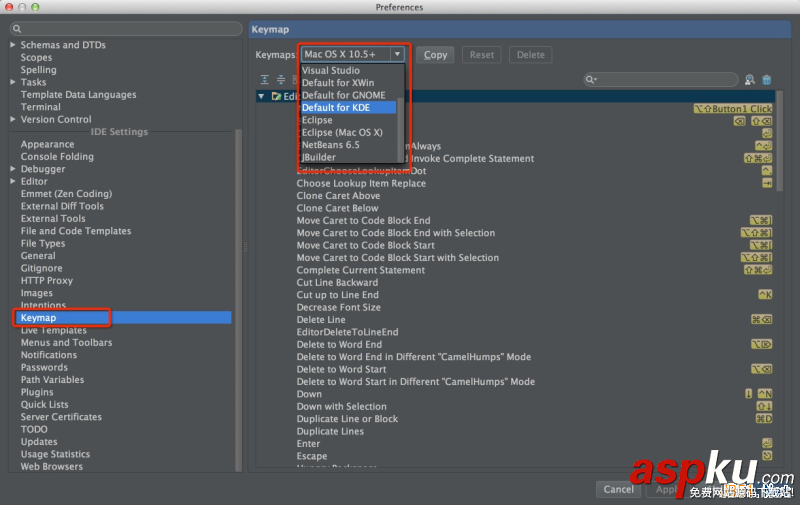Expand the Tasks settings node
The image size is (800, 505).
click(13, 82)
